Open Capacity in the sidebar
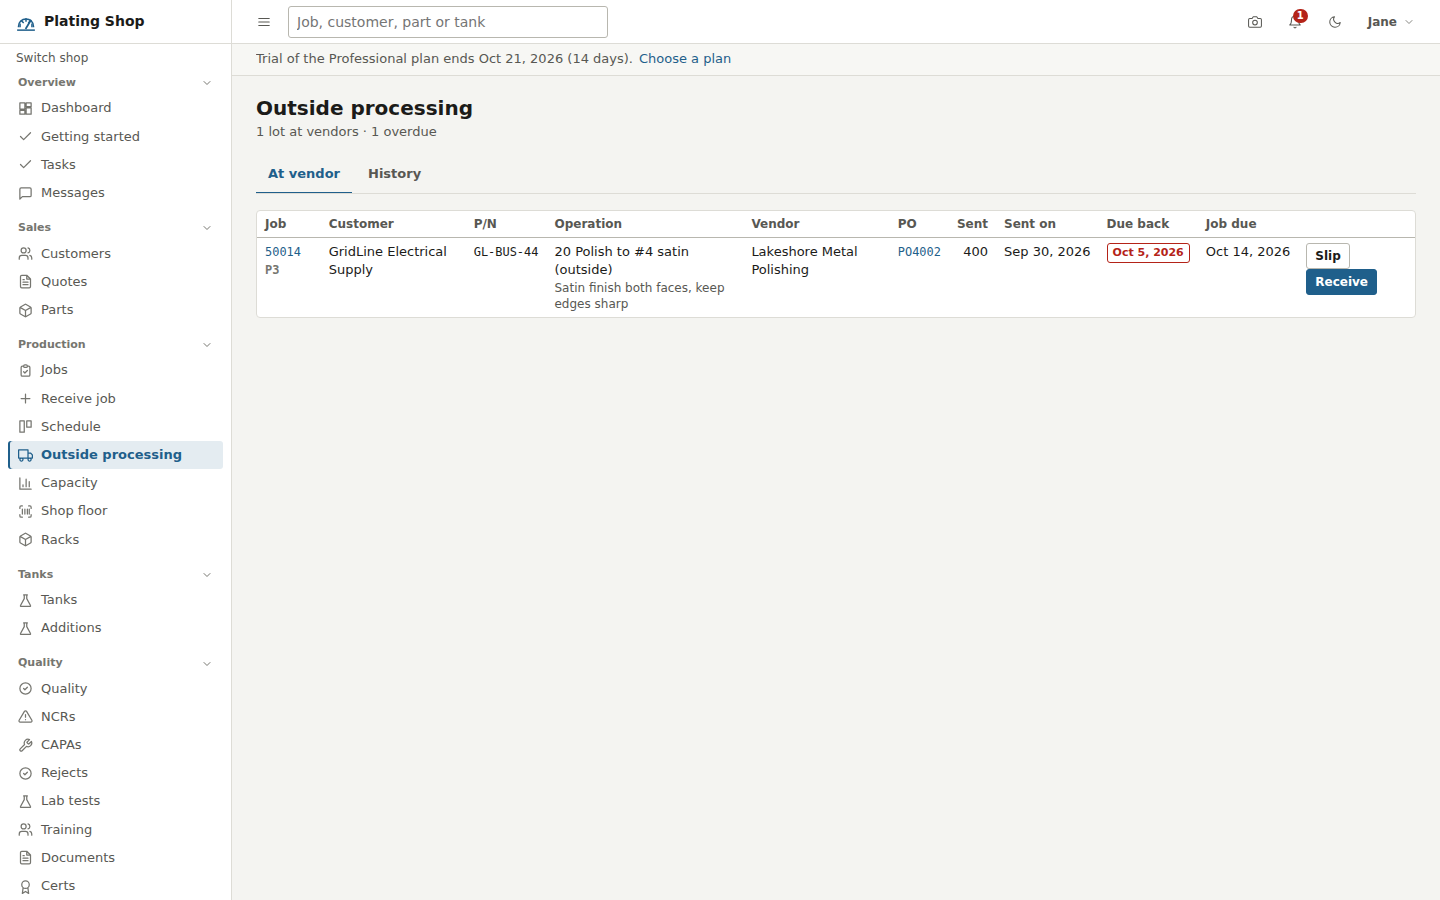1440x900 pixels. [115, 483]
